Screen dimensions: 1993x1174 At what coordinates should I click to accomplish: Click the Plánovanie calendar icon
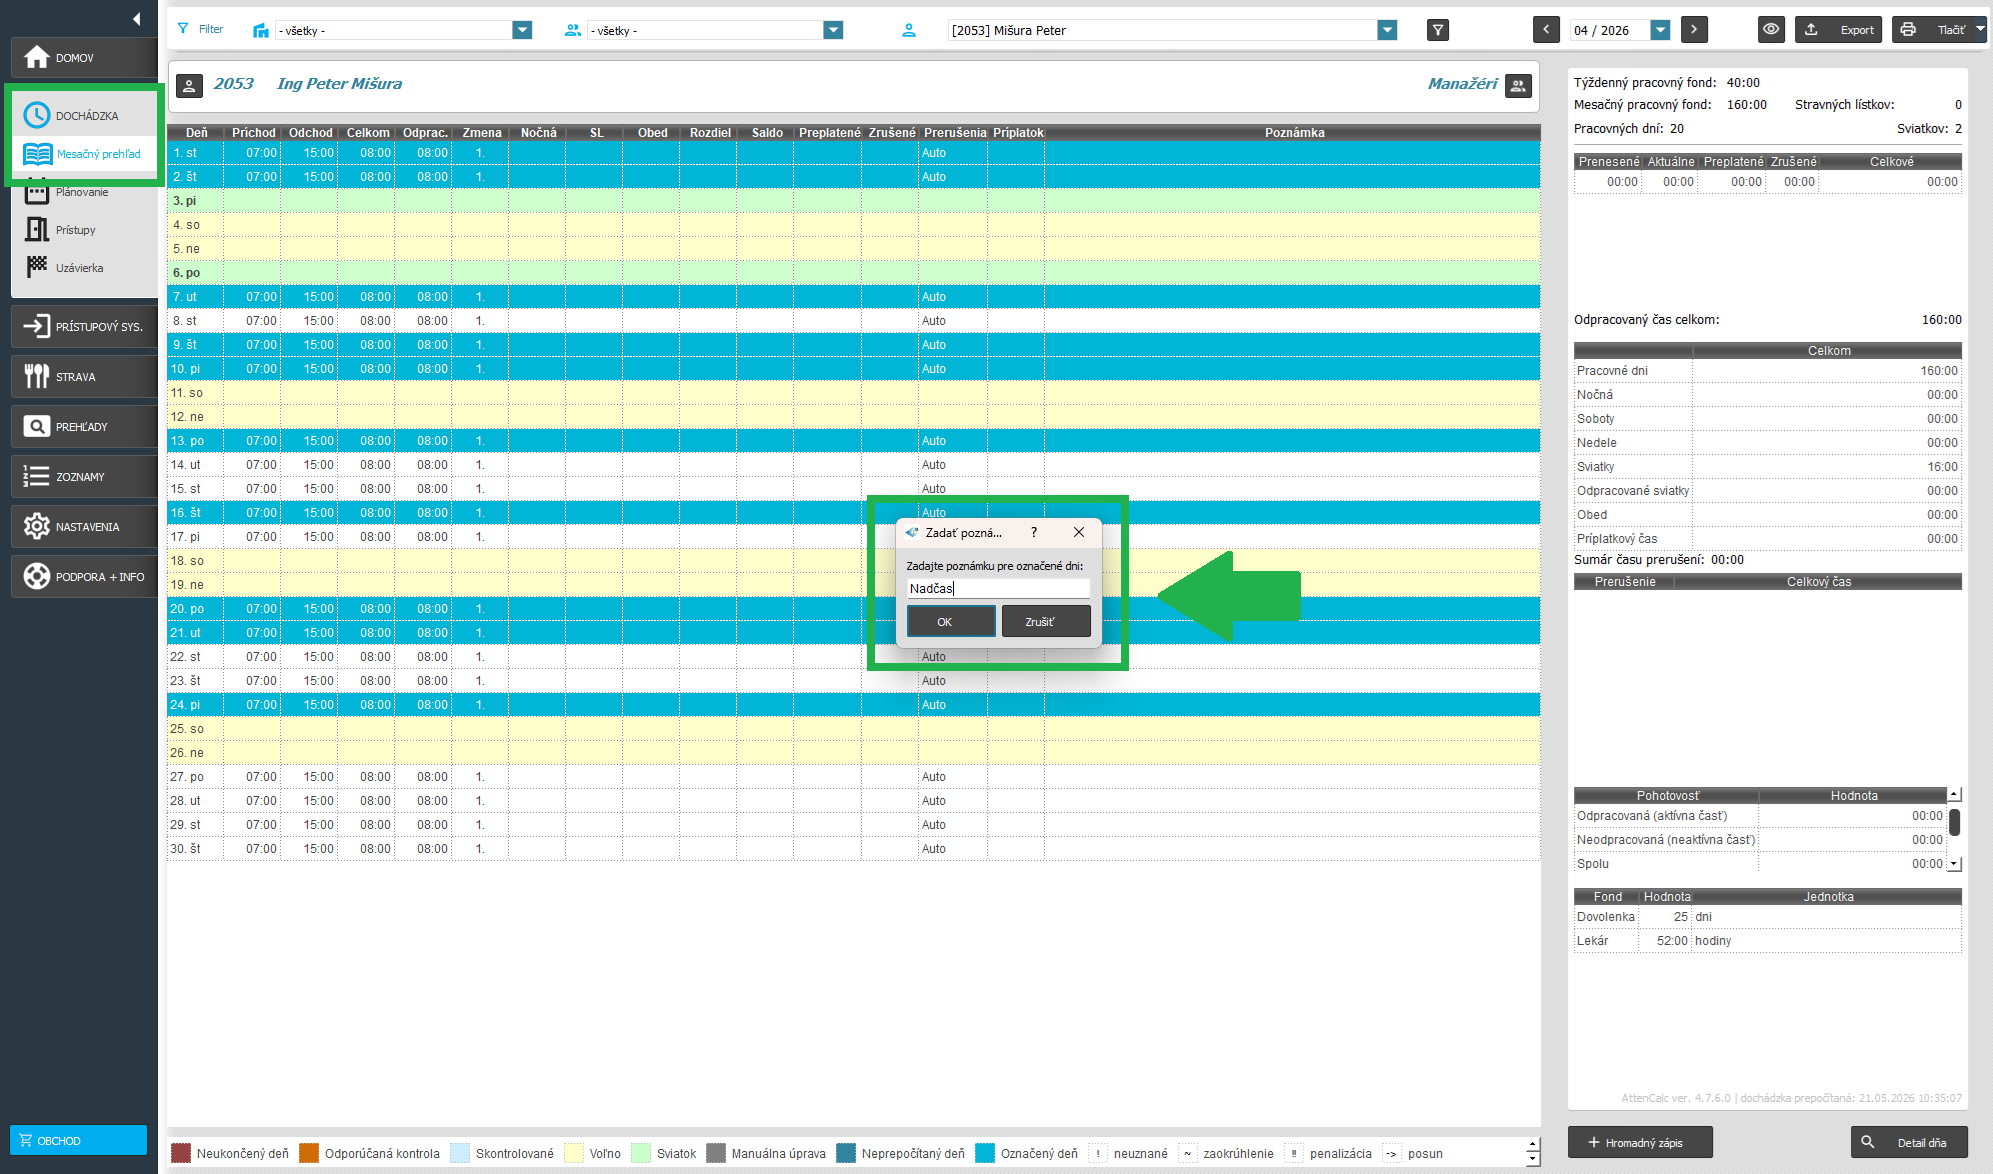pos(37,192)
